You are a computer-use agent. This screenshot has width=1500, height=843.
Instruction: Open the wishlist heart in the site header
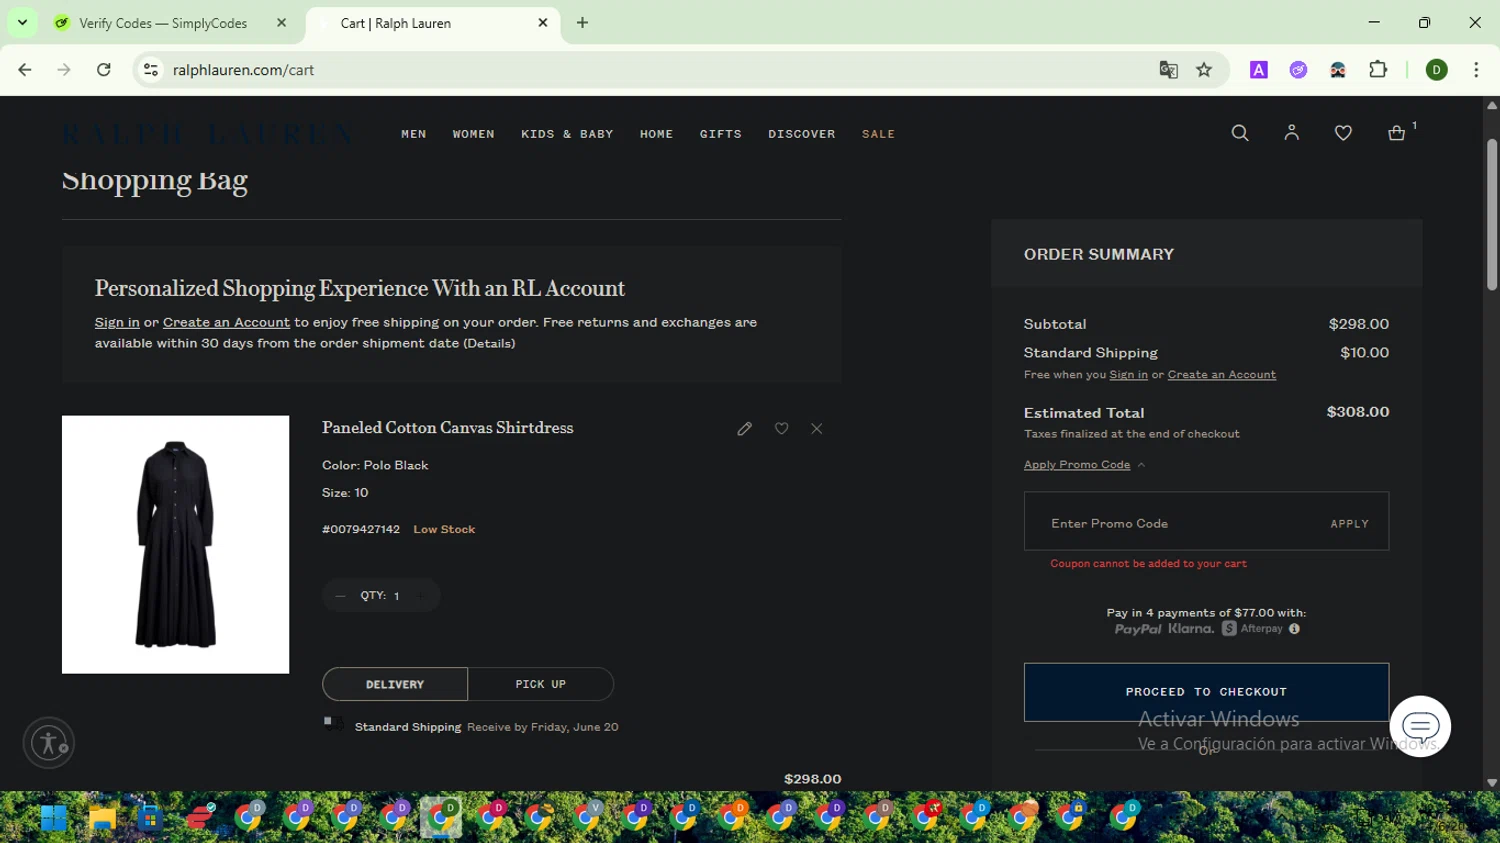click(1343, 133)
